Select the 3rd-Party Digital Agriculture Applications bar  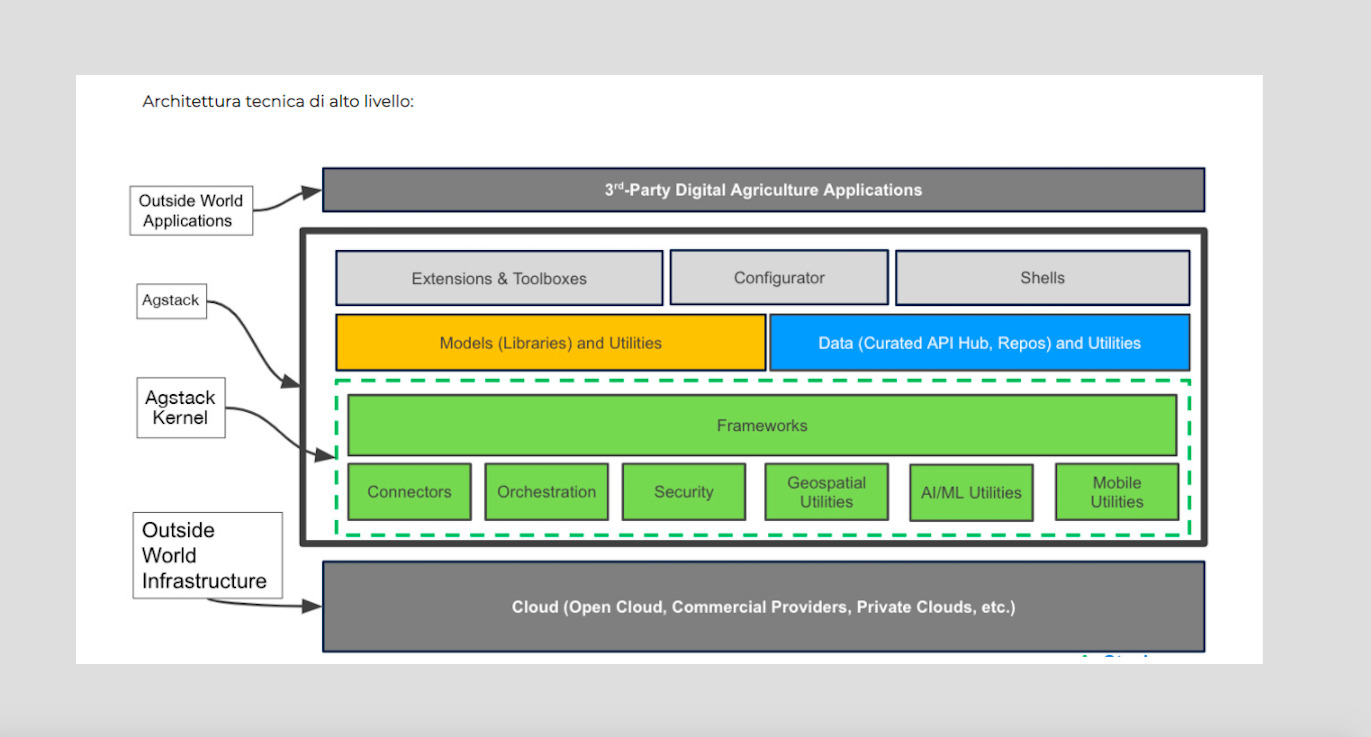tap(762, 189)
